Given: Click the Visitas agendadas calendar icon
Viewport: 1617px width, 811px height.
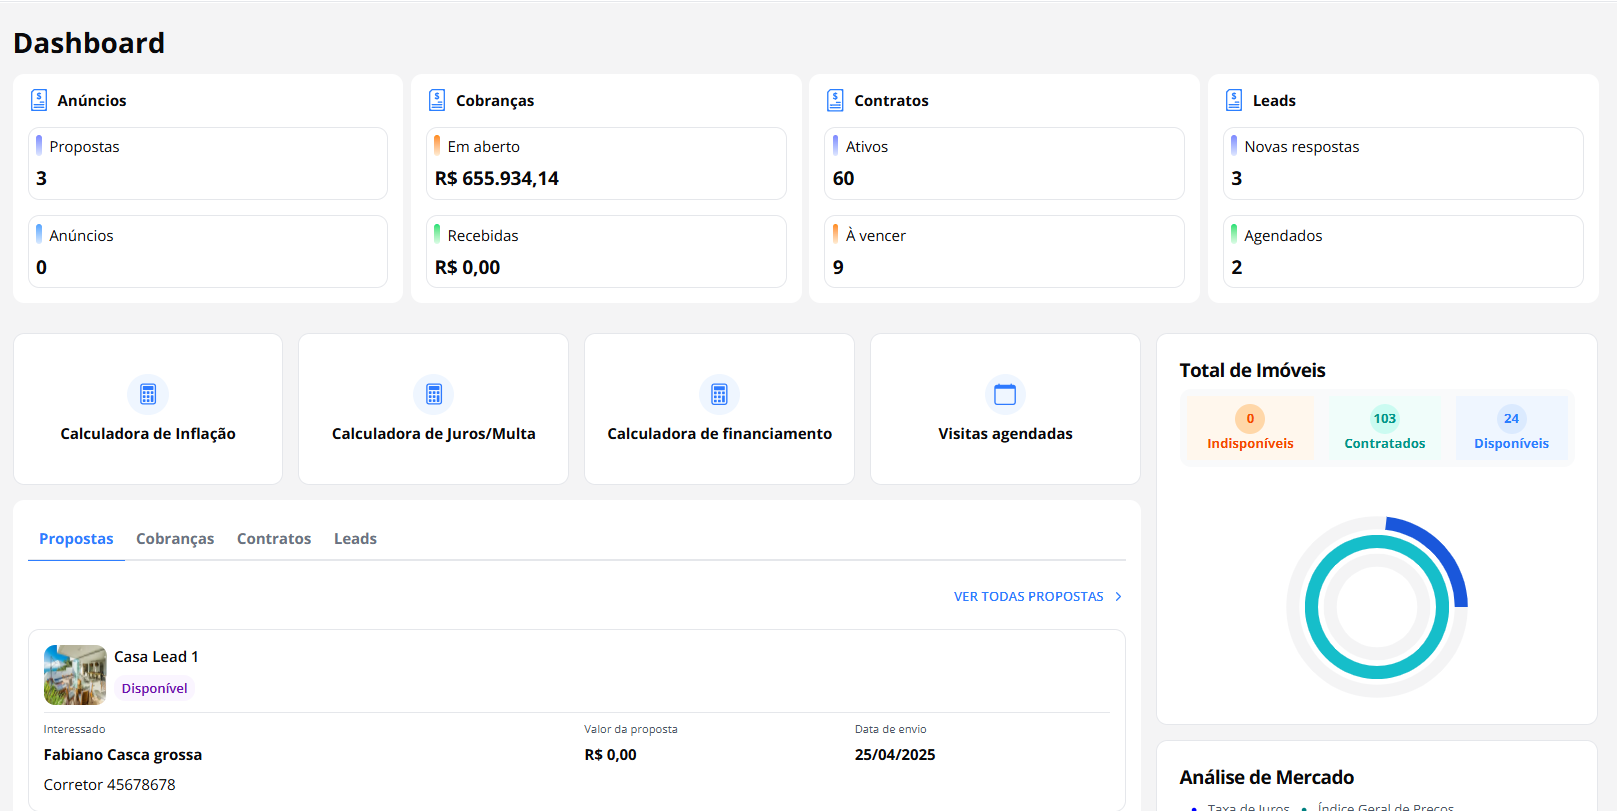Looking at the screenshot, I should coord(1005,394).
